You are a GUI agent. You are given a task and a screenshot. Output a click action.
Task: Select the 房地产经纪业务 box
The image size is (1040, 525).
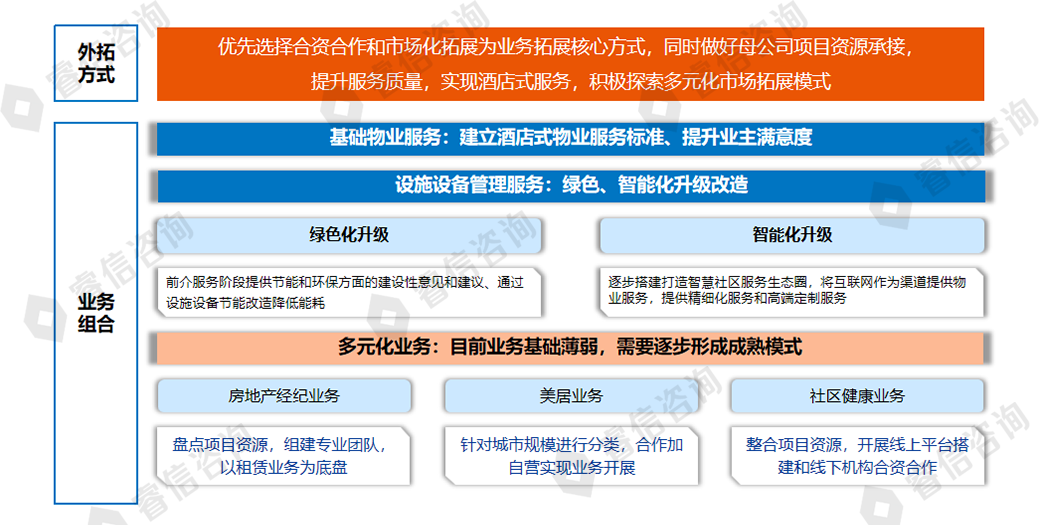(284, 396)
